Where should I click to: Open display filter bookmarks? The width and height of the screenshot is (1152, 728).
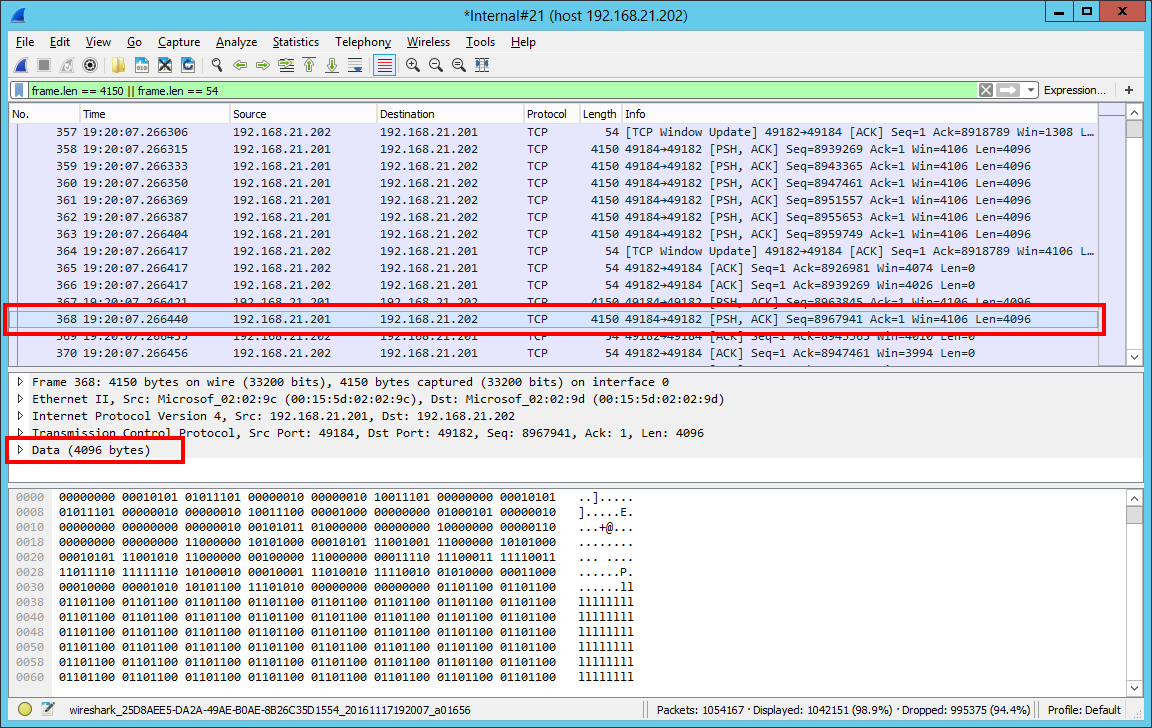pos(20,90)
